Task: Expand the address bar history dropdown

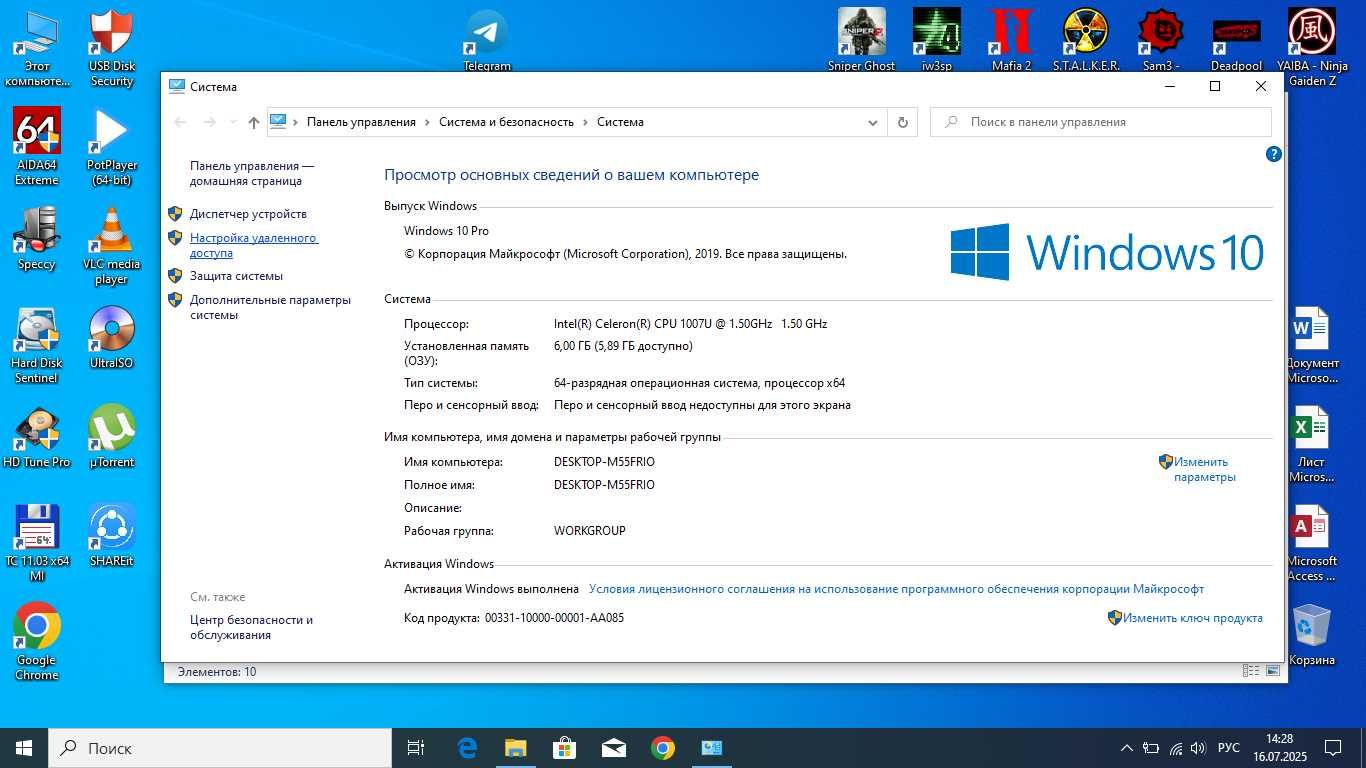Action: tap(872, 122)
